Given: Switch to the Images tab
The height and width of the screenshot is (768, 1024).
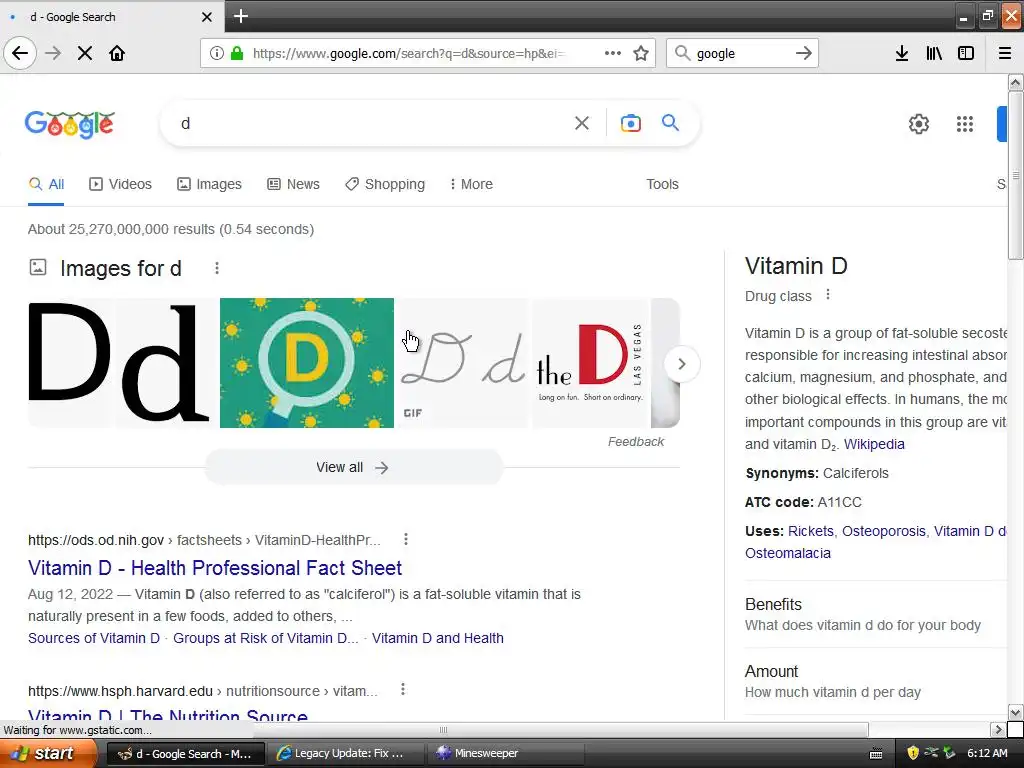Looking at the screenshot, I should [x=209, y=184].
